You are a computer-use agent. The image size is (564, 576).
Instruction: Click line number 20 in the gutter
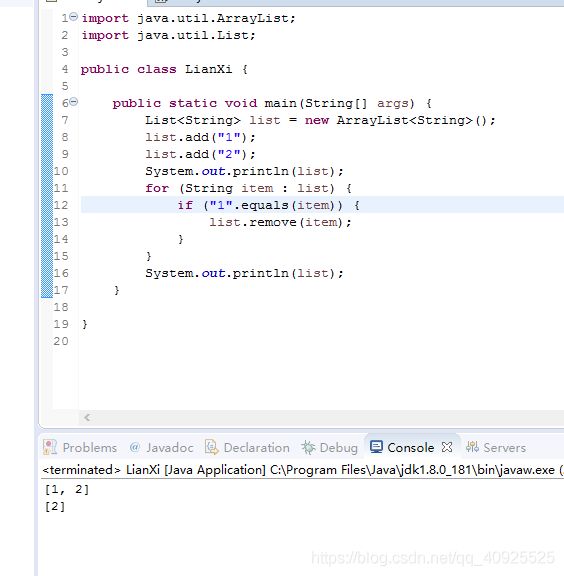coord(61,341)
